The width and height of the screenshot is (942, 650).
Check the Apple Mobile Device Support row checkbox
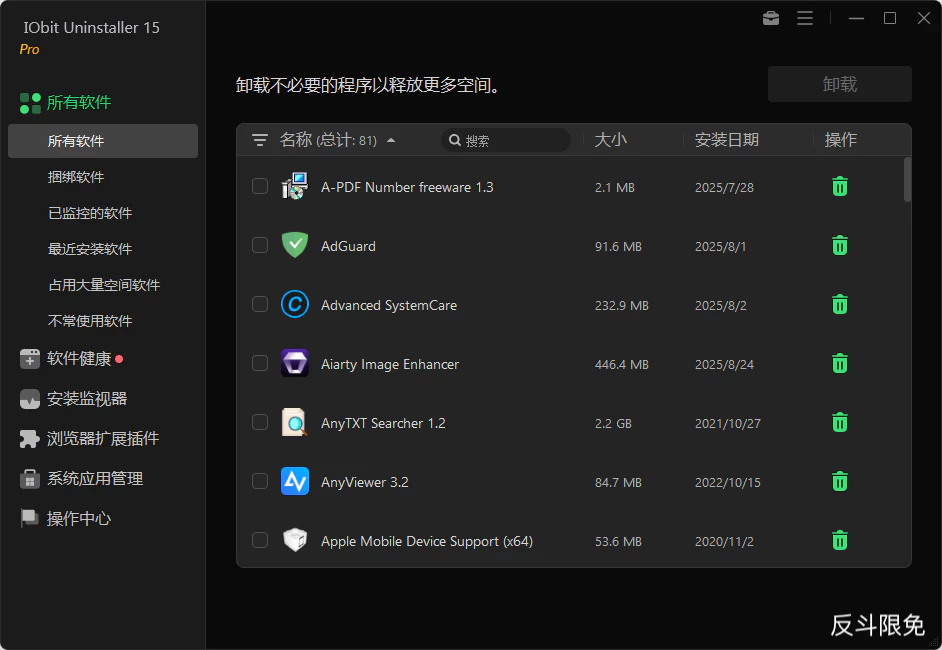point(260,540)
